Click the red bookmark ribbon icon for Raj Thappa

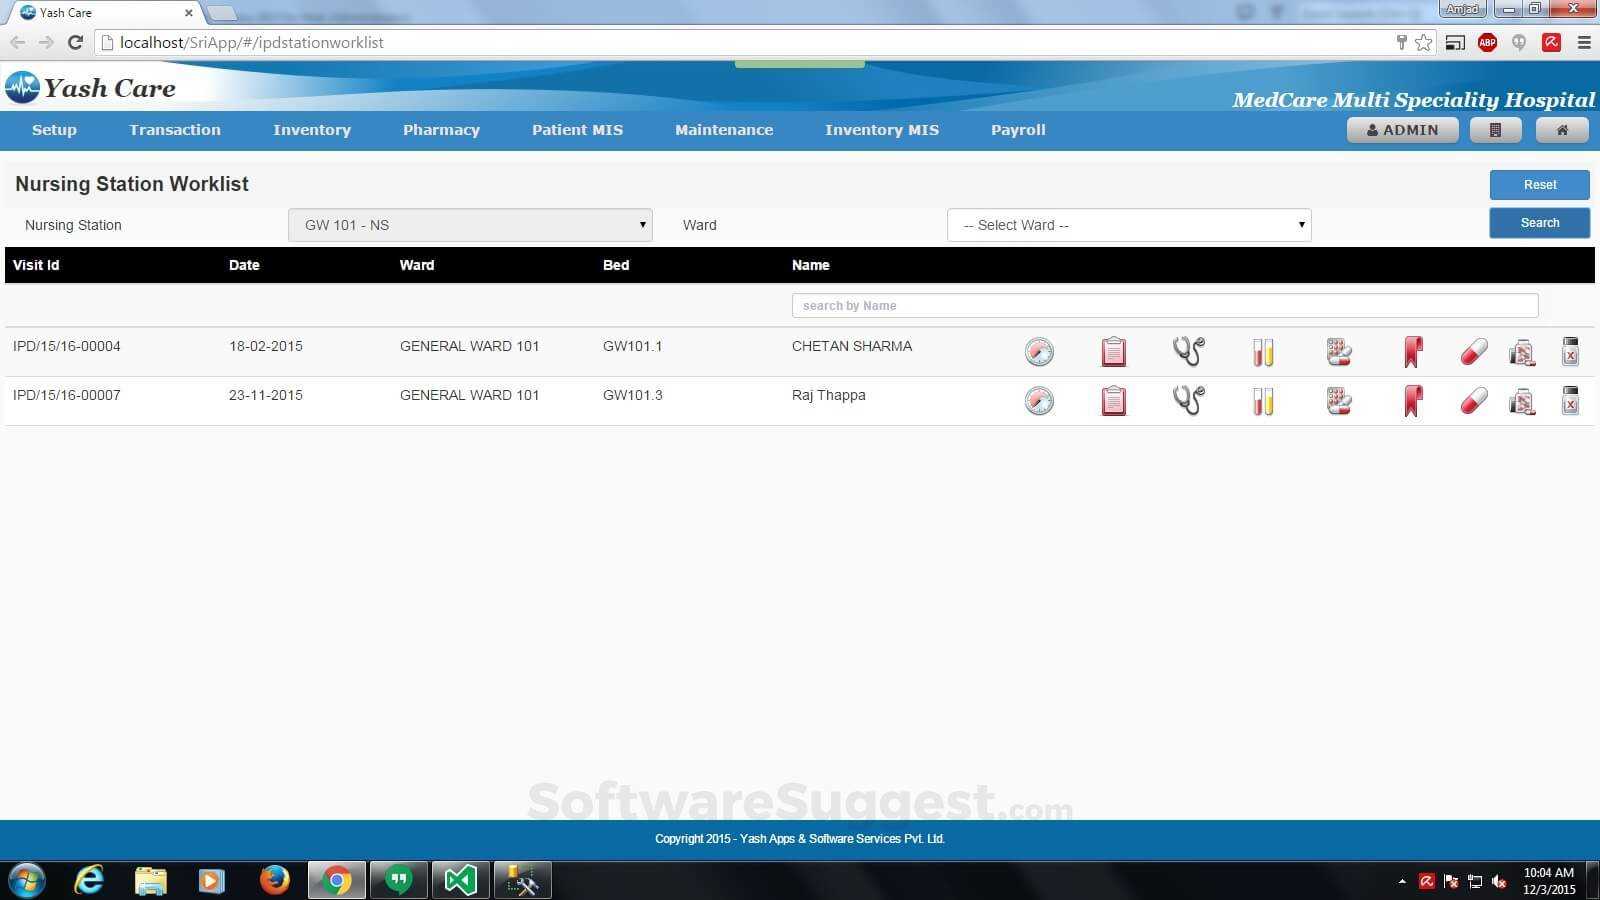(1412, 401)
